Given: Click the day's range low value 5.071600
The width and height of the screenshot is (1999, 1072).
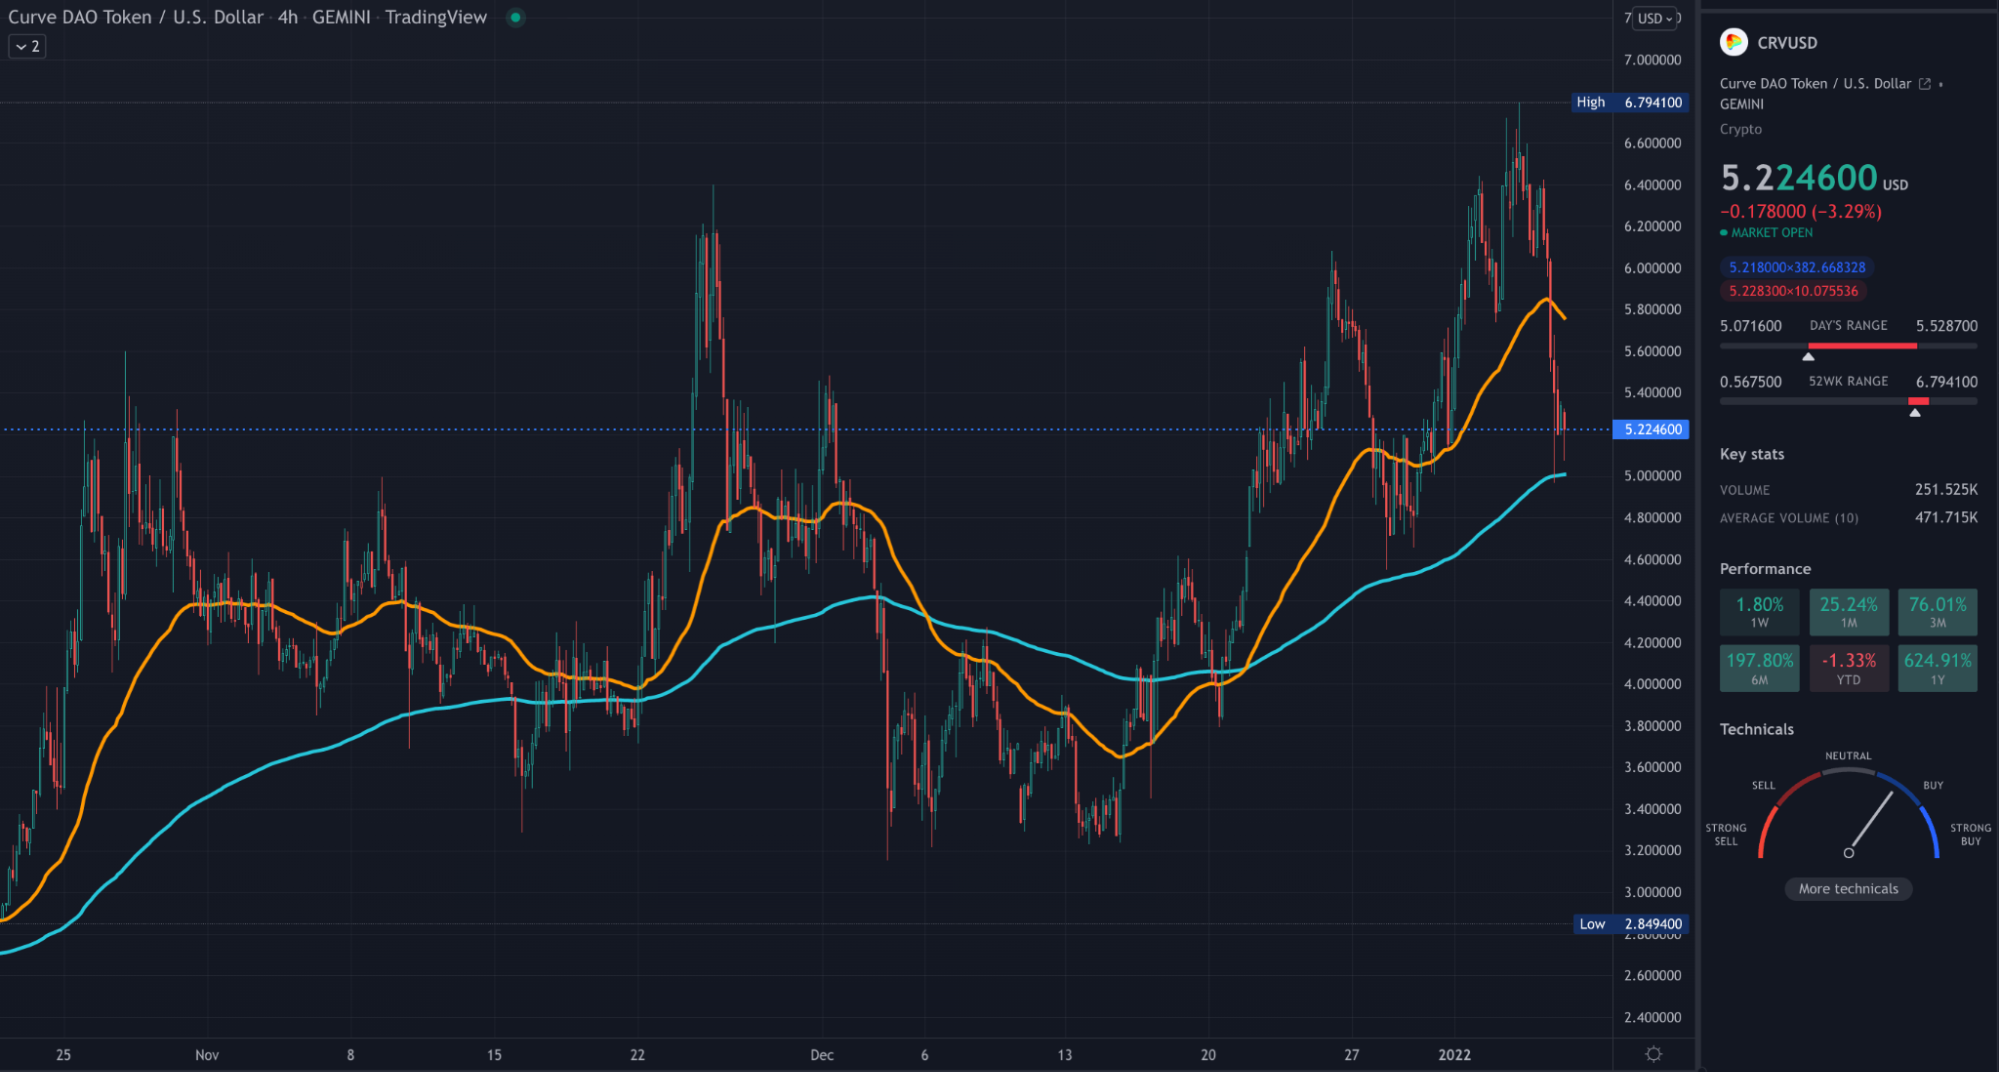Looking at the screenshot, I should (x=1750, y=326).
